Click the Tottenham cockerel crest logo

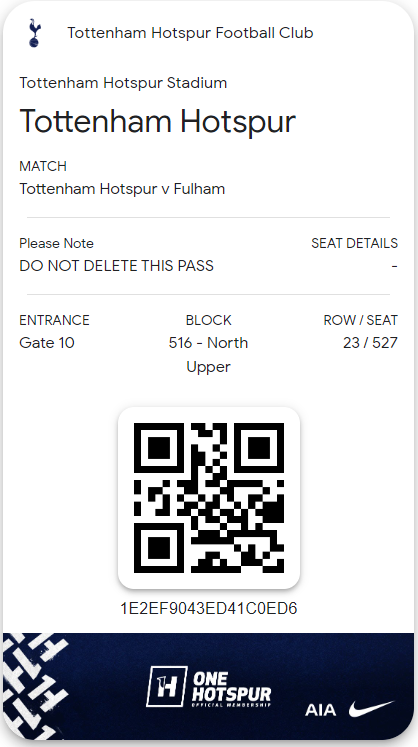(34, 33)
